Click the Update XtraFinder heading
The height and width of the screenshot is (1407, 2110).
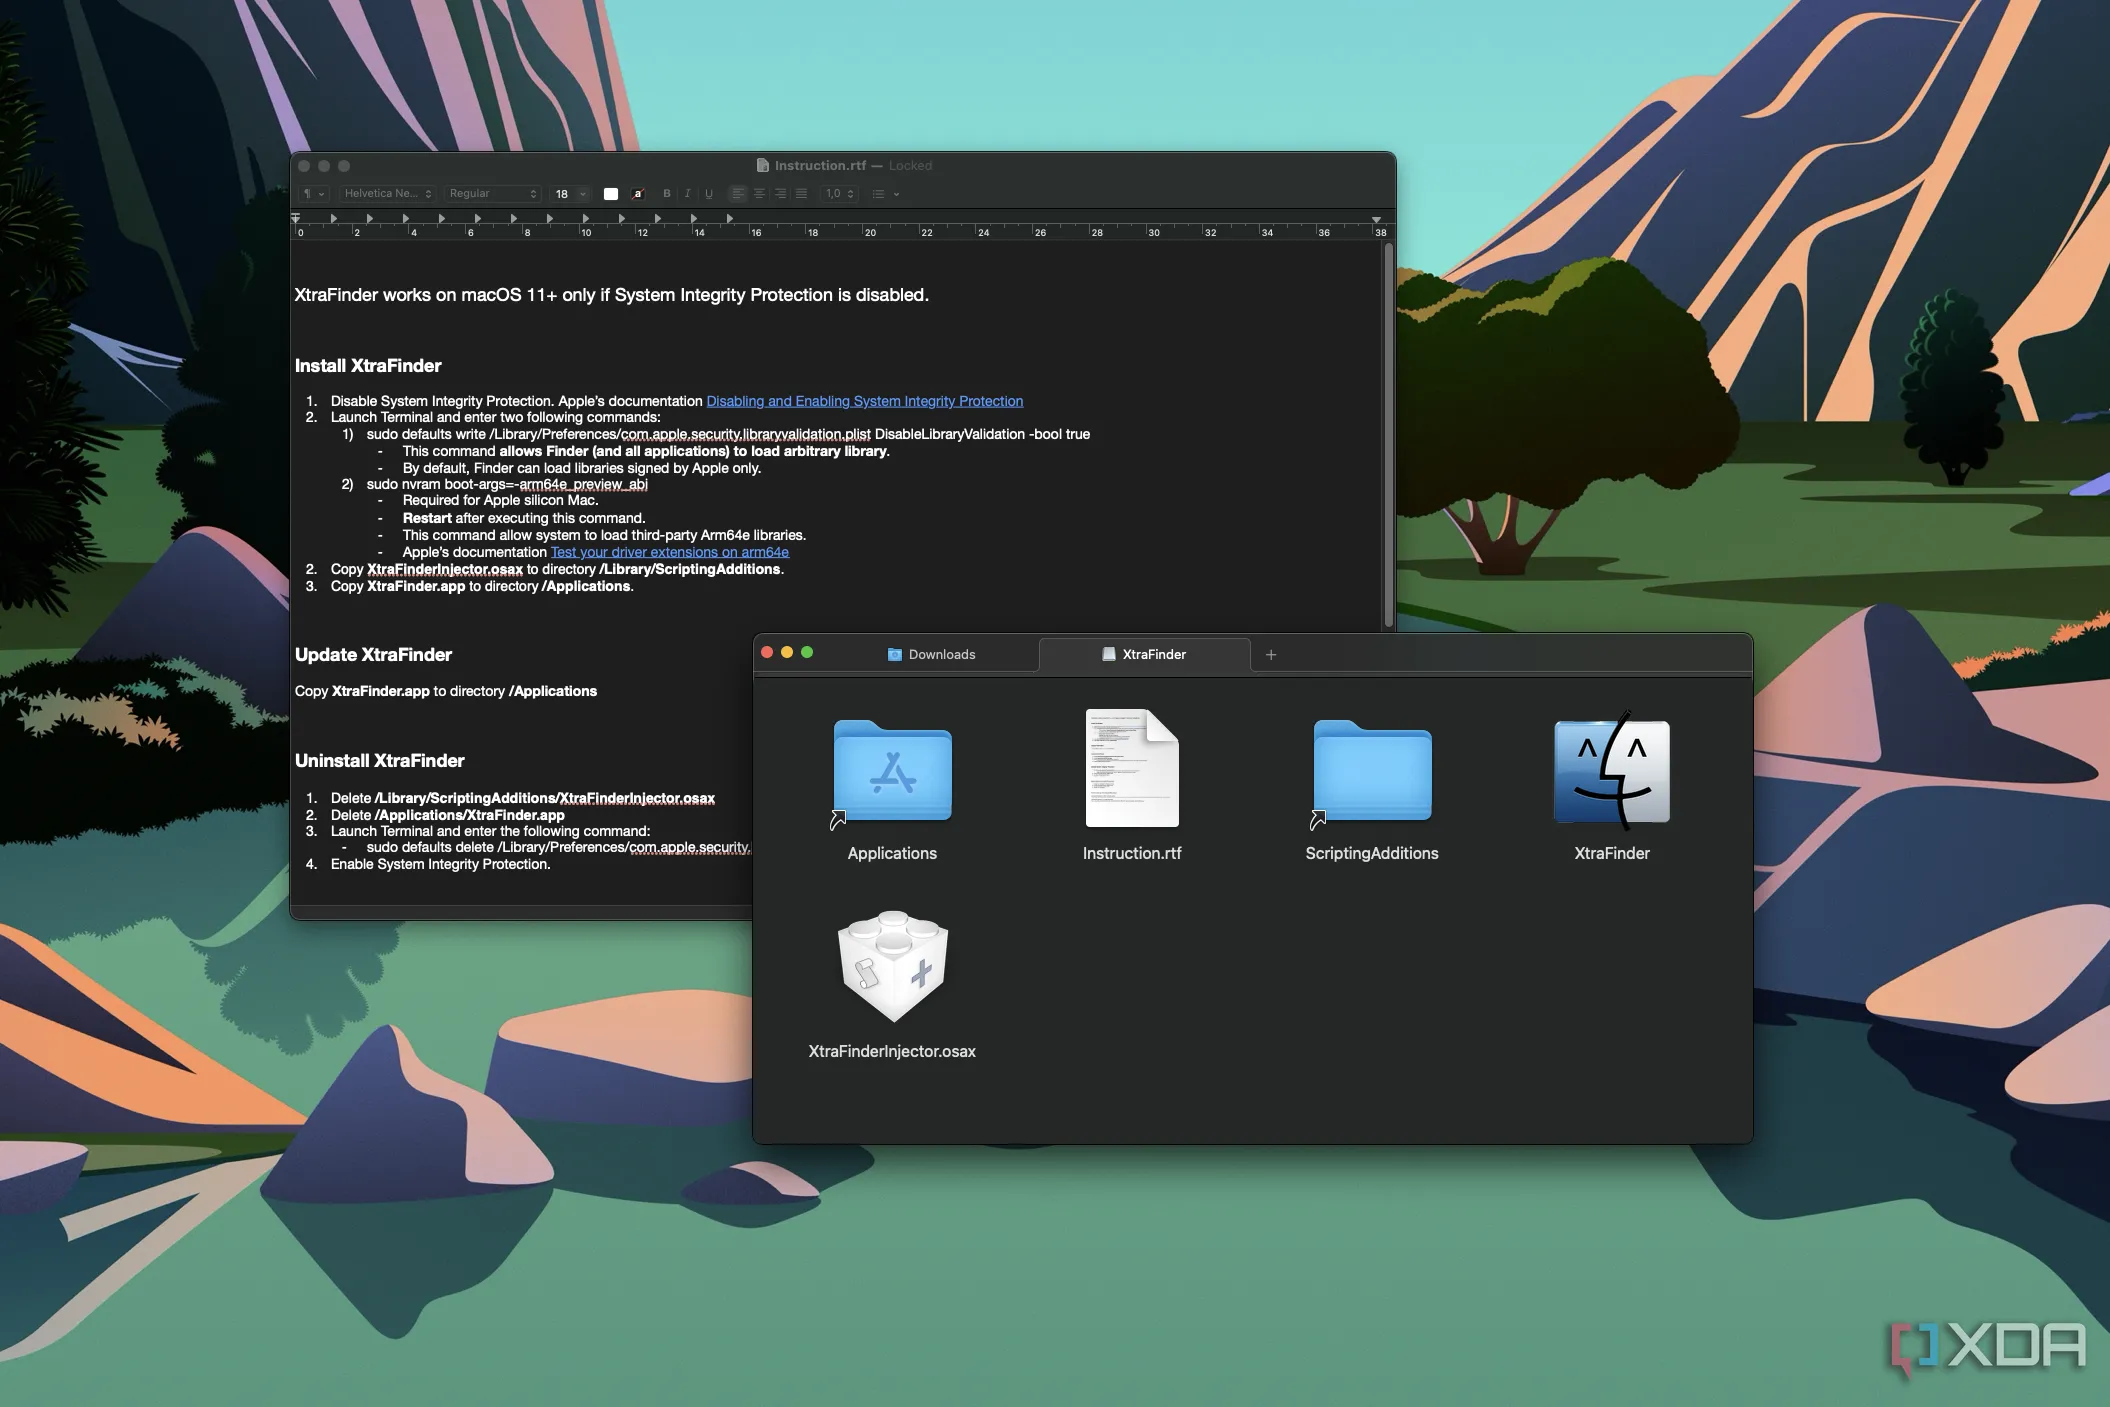coord(373,655)
